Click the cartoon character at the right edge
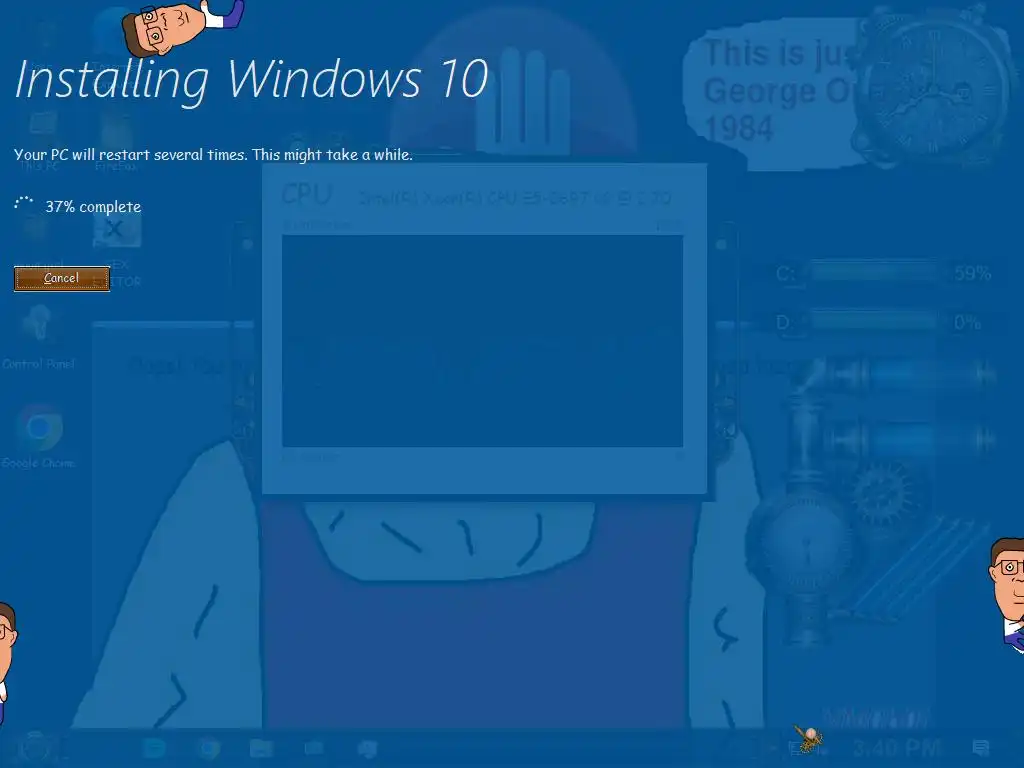 click(x=1006, y=594)
